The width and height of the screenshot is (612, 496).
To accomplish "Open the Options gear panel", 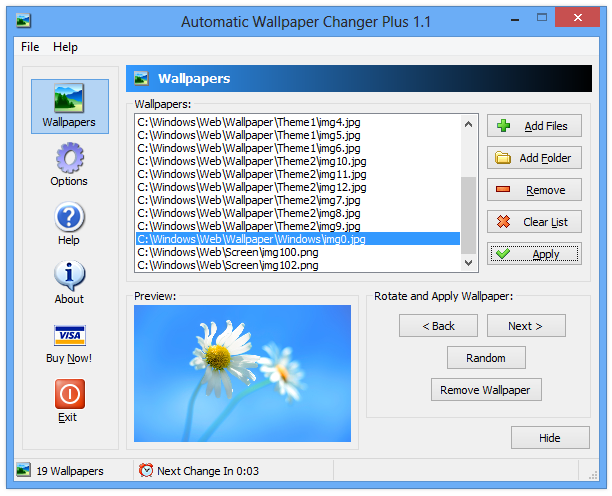I will 69,164.
